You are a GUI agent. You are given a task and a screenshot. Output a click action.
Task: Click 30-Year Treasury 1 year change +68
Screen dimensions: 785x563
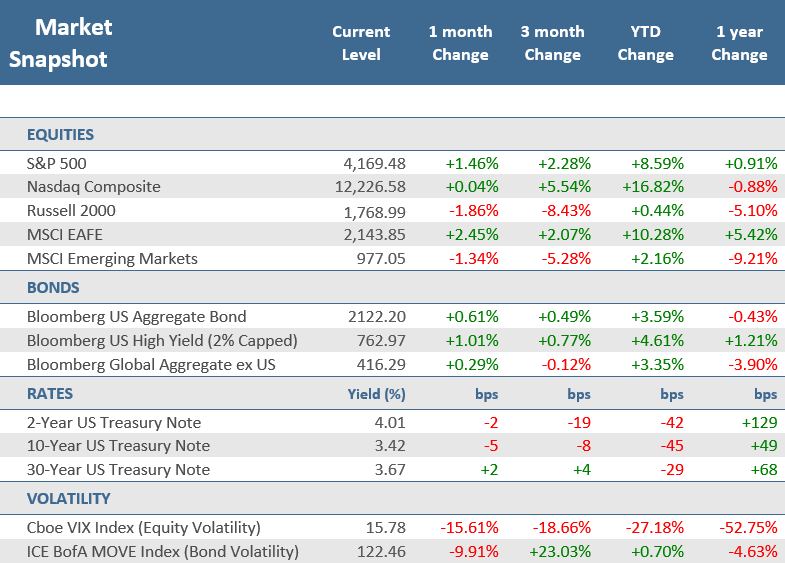[x=764, y=470]
